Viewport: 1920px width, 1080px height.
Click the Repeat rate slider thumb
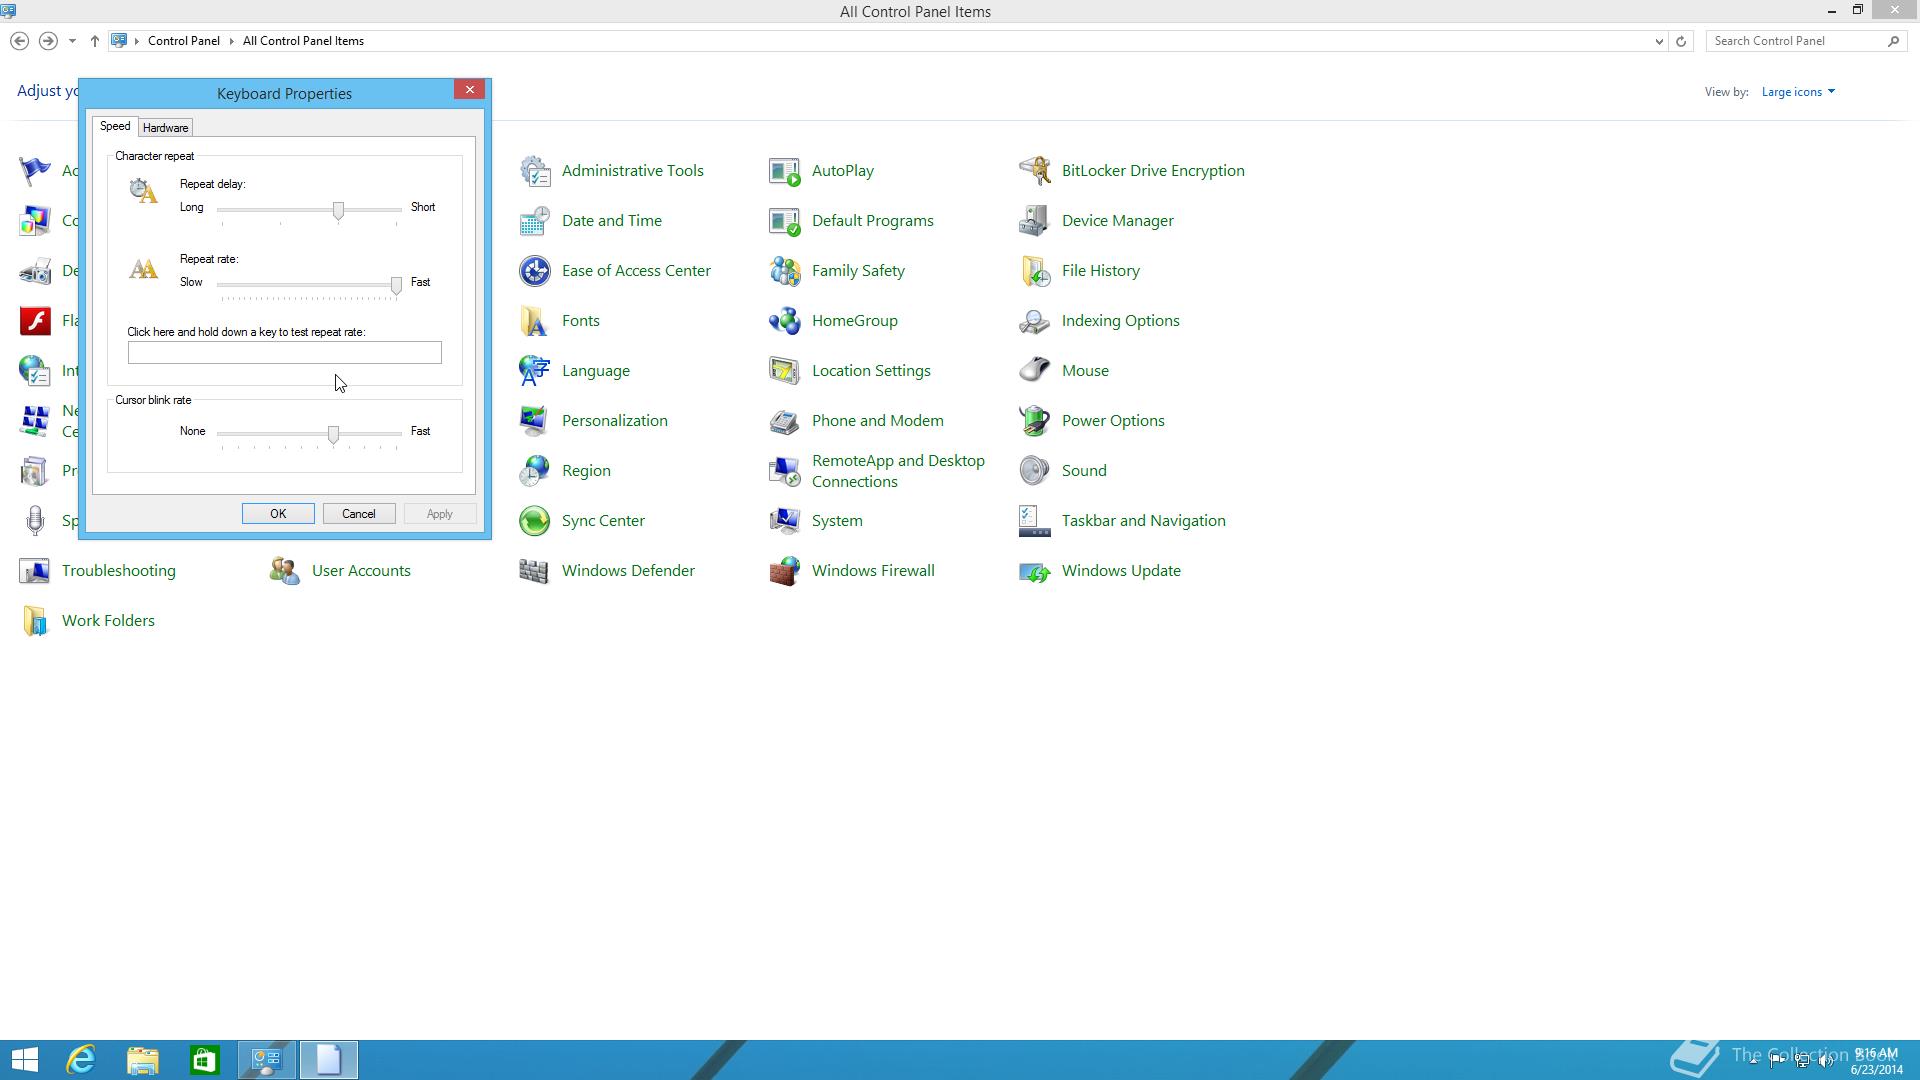(x=397, y=286)
